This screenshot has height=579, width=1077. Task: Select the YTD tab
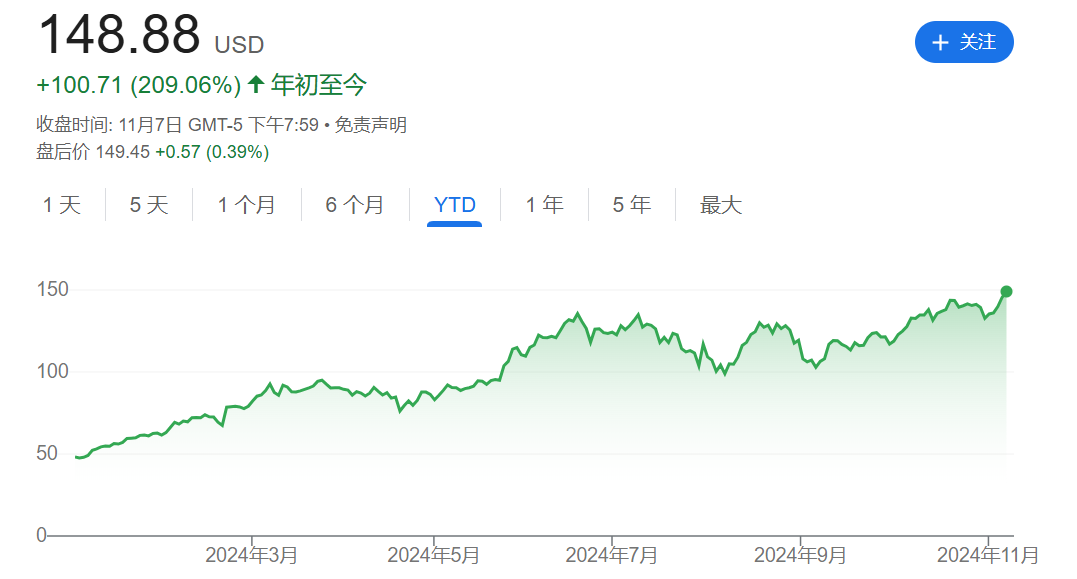point(454,205)
